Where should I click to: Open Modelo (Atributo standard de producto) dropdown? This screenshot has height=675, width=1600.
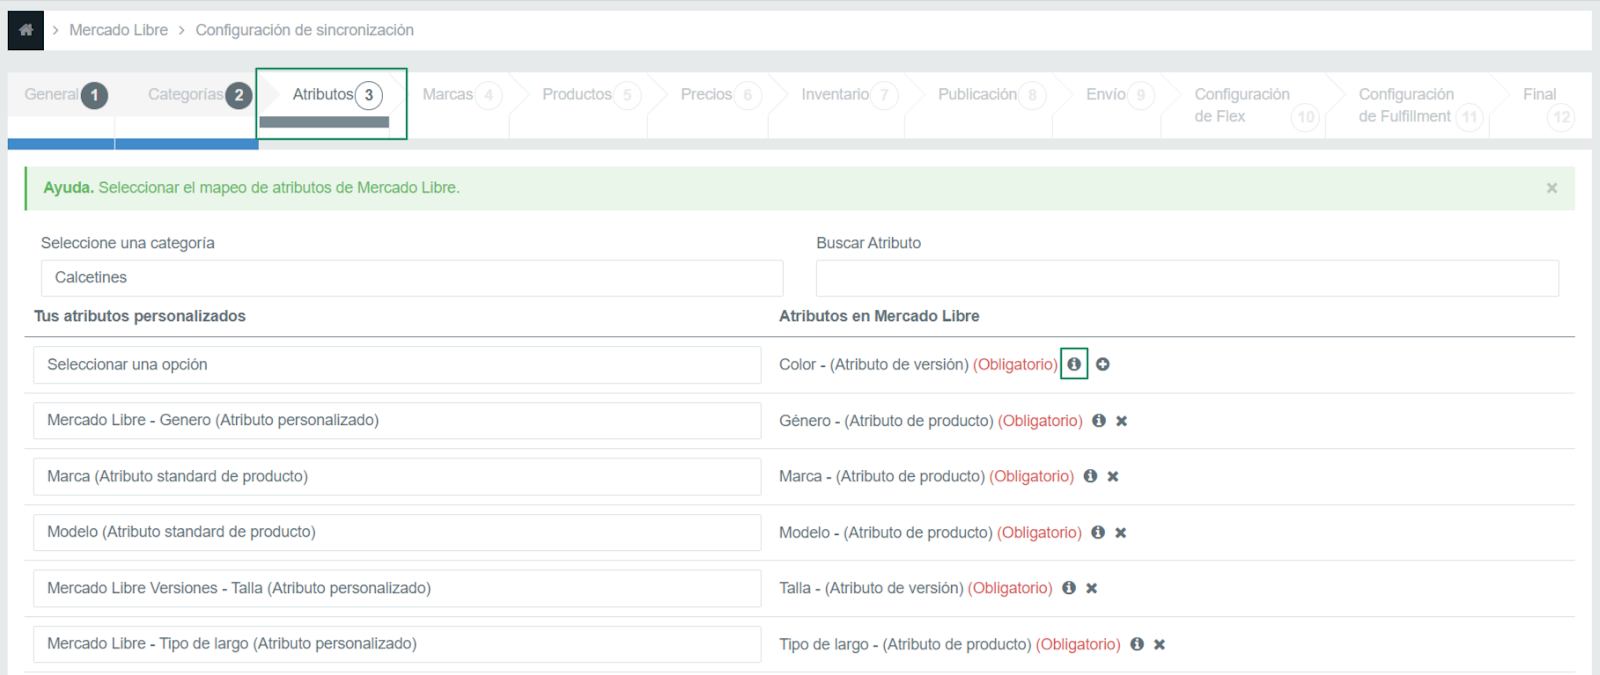[397, 532]
